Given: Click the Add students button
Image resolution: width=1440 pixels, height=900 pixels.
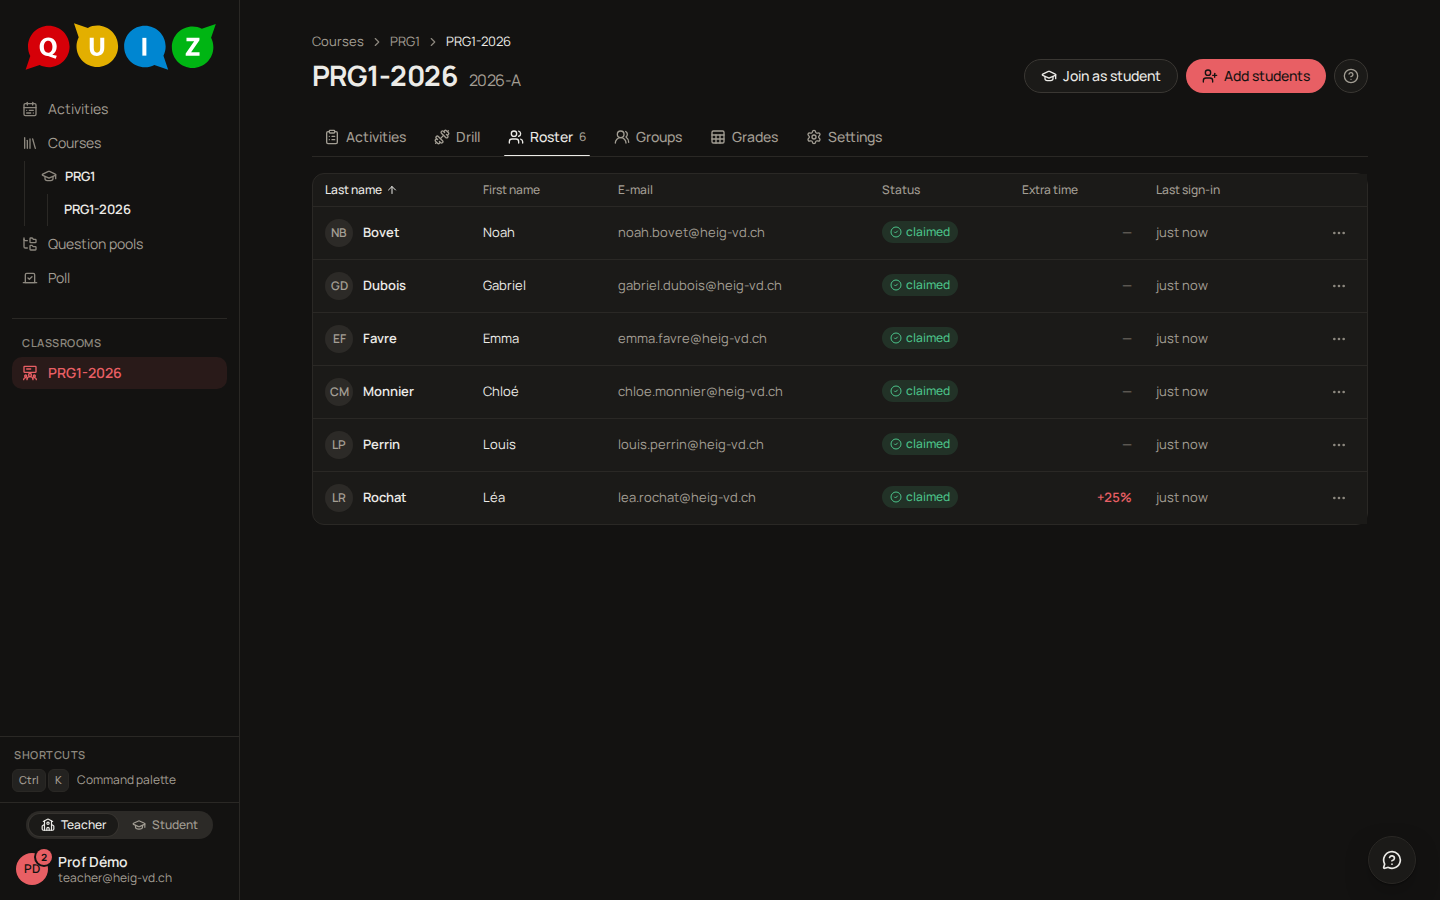Looking at the screenshot, I should [1255, 76].
